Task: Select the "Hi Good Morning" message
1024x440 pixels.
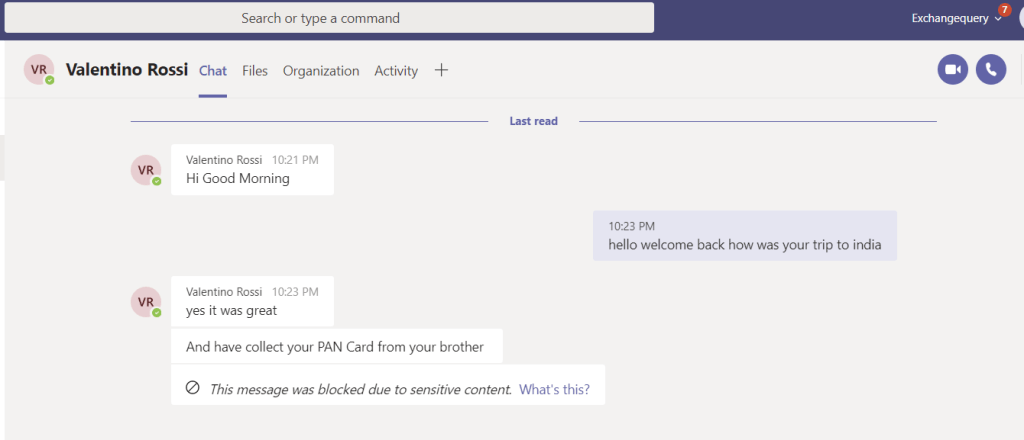Action: point(238,179)
